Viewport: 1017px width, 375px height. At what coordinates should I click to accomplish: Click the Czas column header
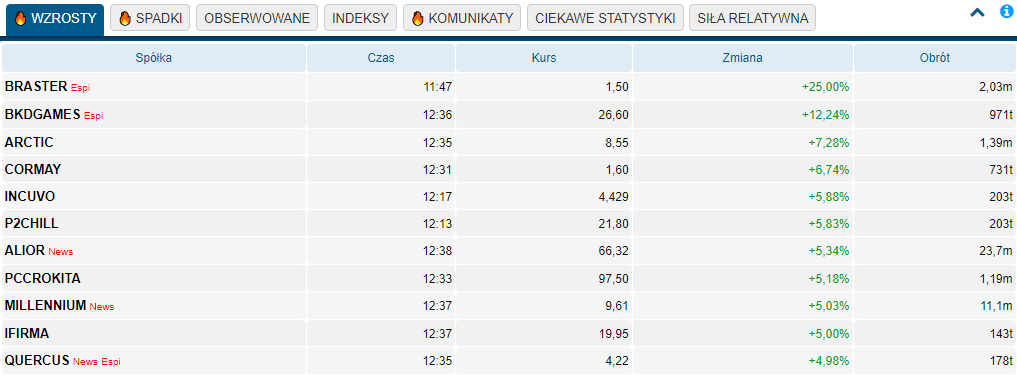[x=381, y=58]
